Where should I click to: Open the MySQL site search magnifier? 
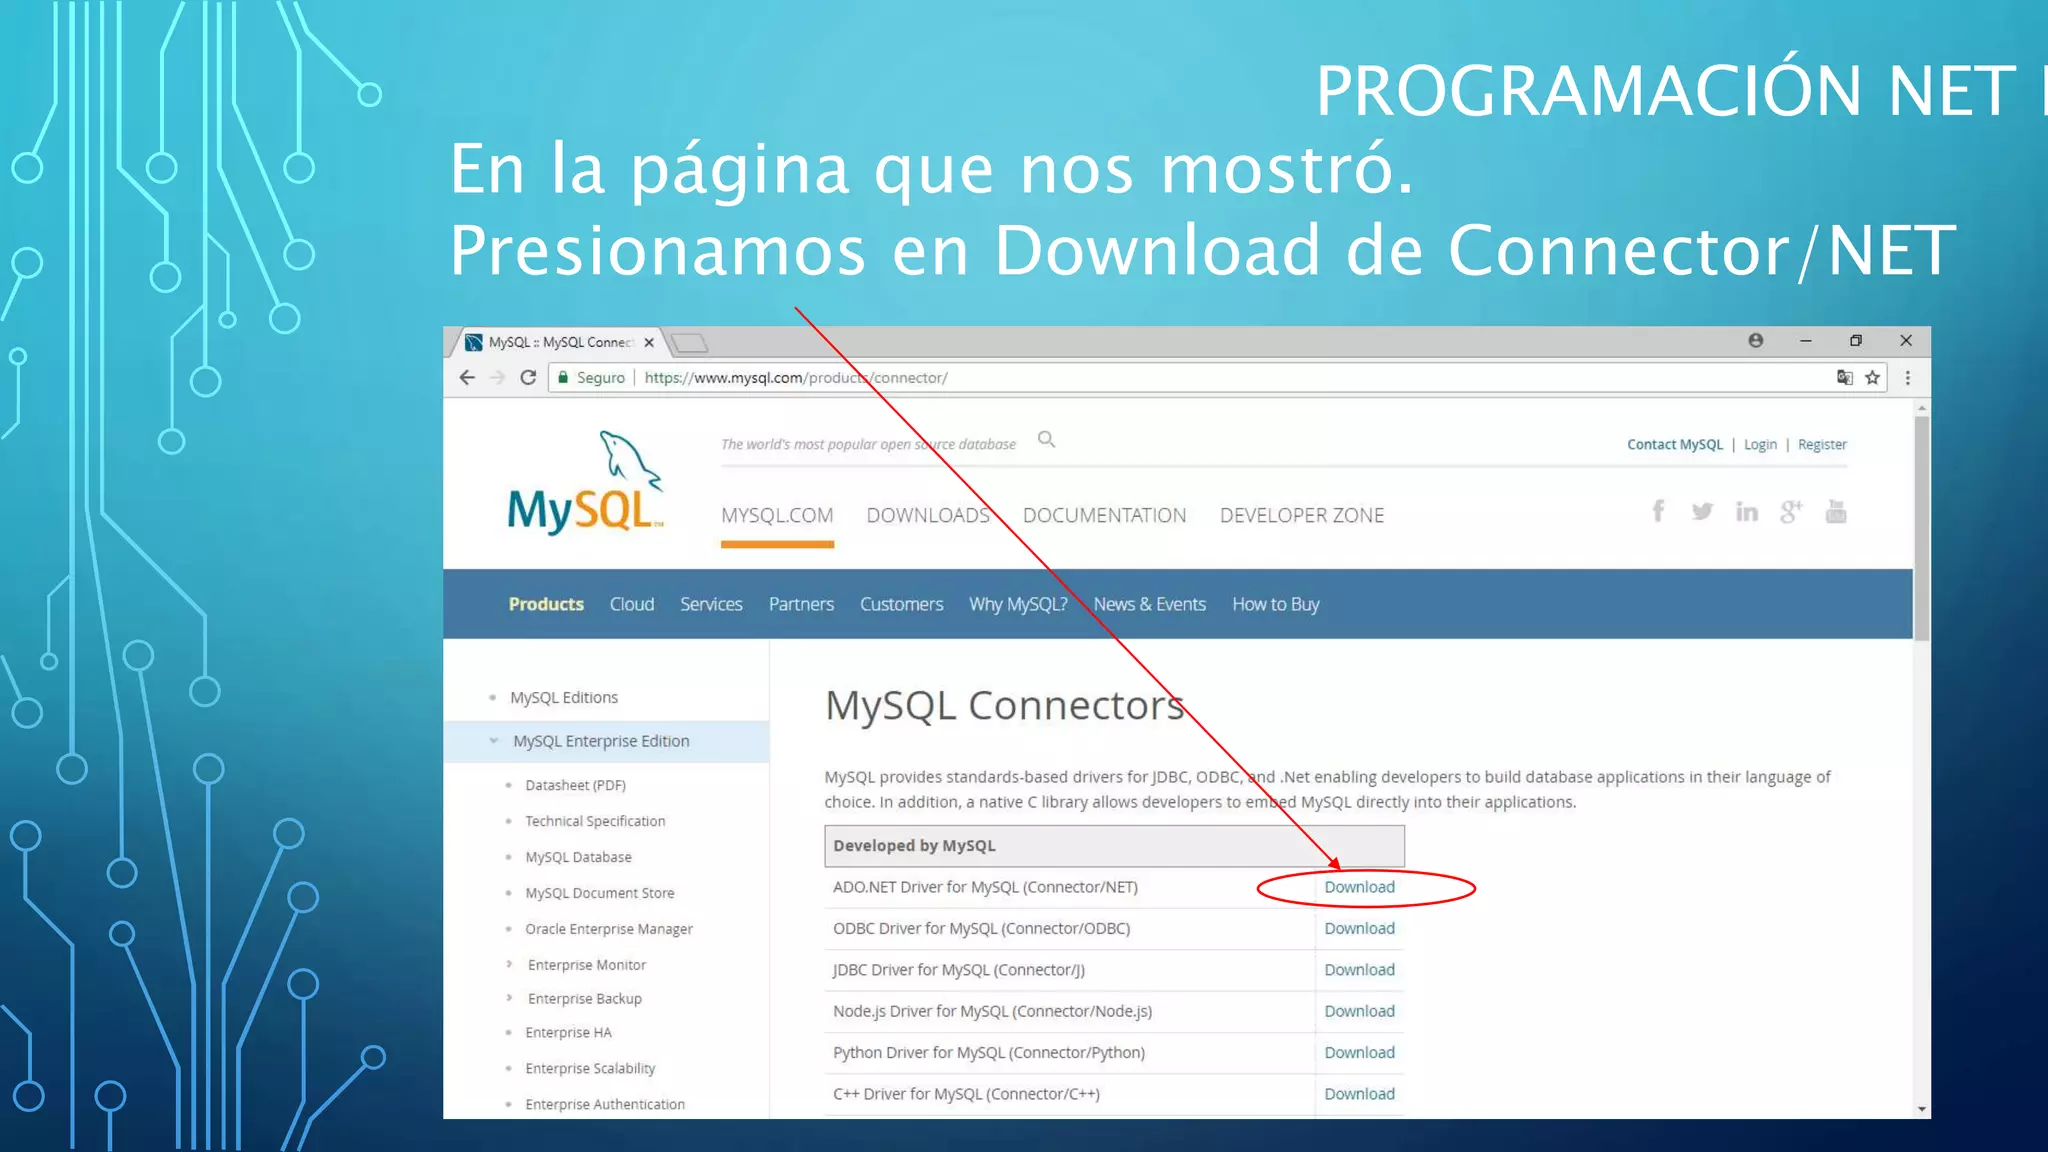pyautogui.click(x=1046, y=439)
